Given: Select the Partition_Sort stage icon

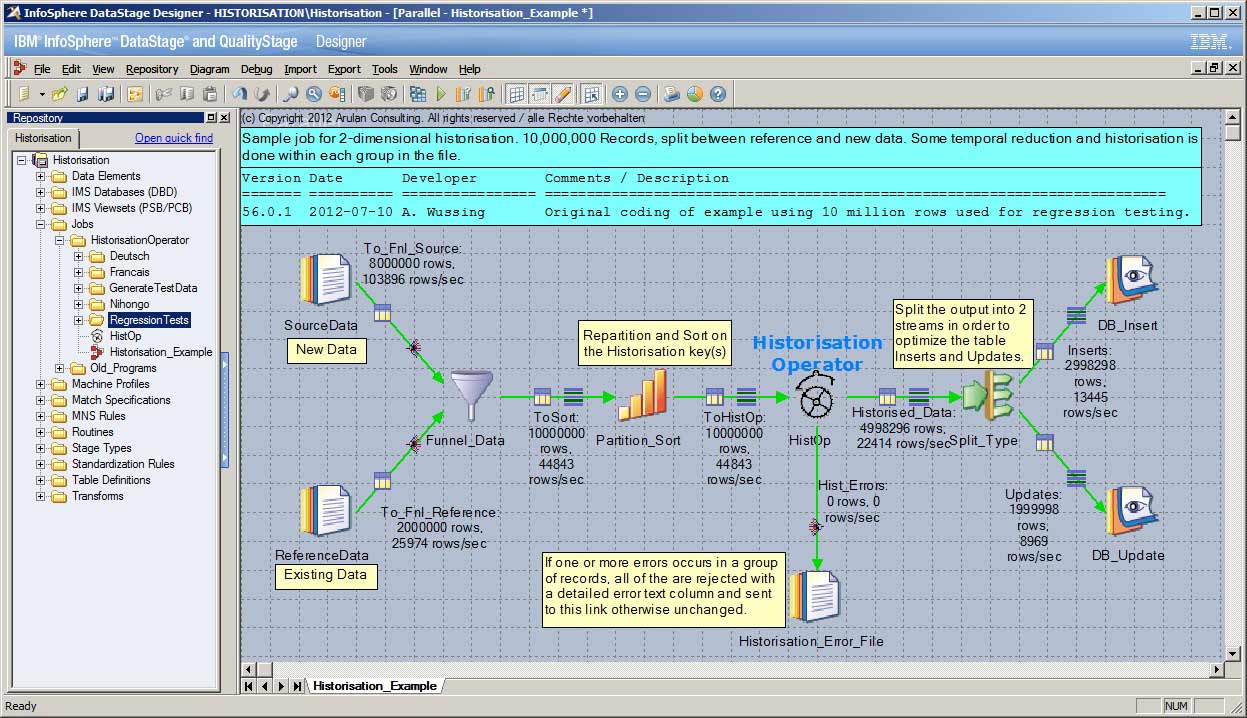Looking at the screenshot, I should [641, 396].
